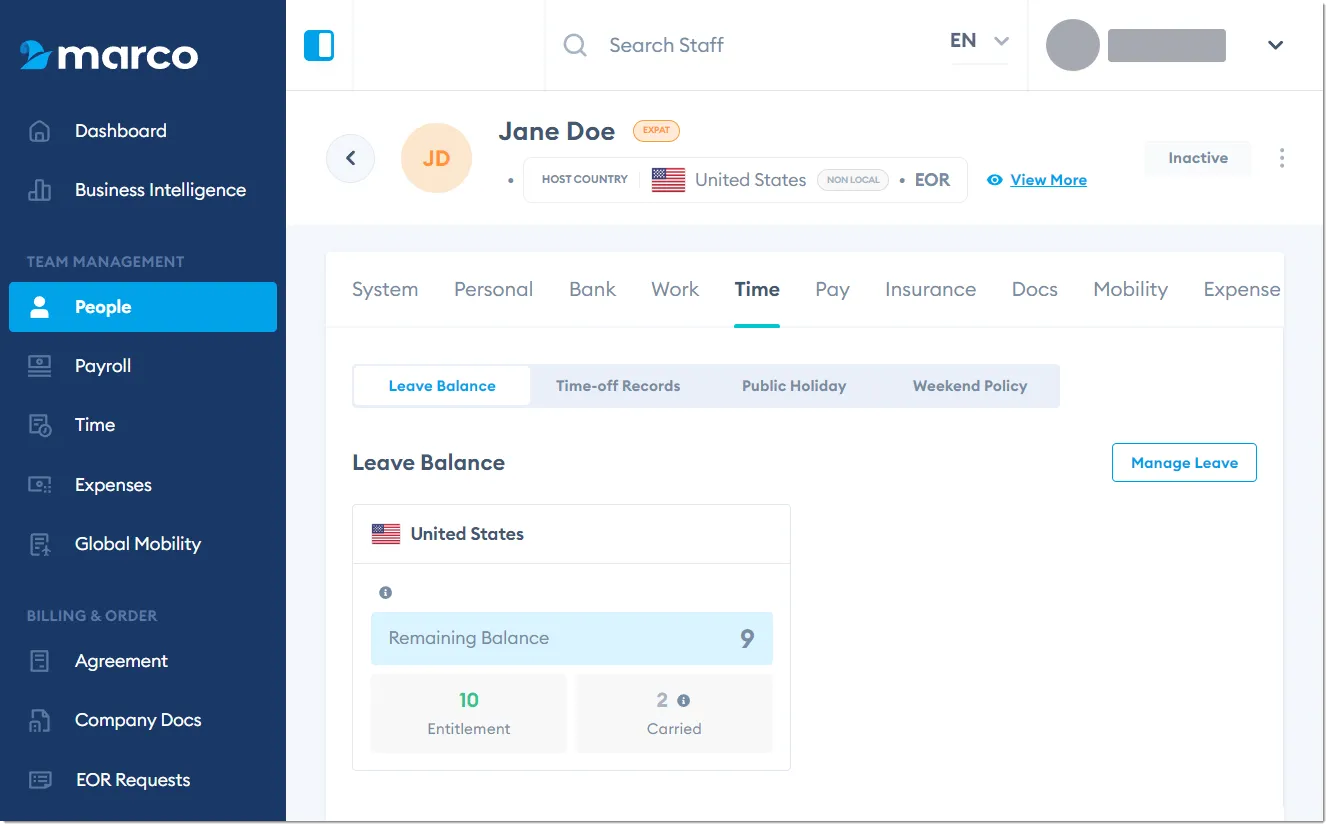The height and width of the screenshot is (827, 1329).
Task: Open Agreement page
Action: click(121, 661)
